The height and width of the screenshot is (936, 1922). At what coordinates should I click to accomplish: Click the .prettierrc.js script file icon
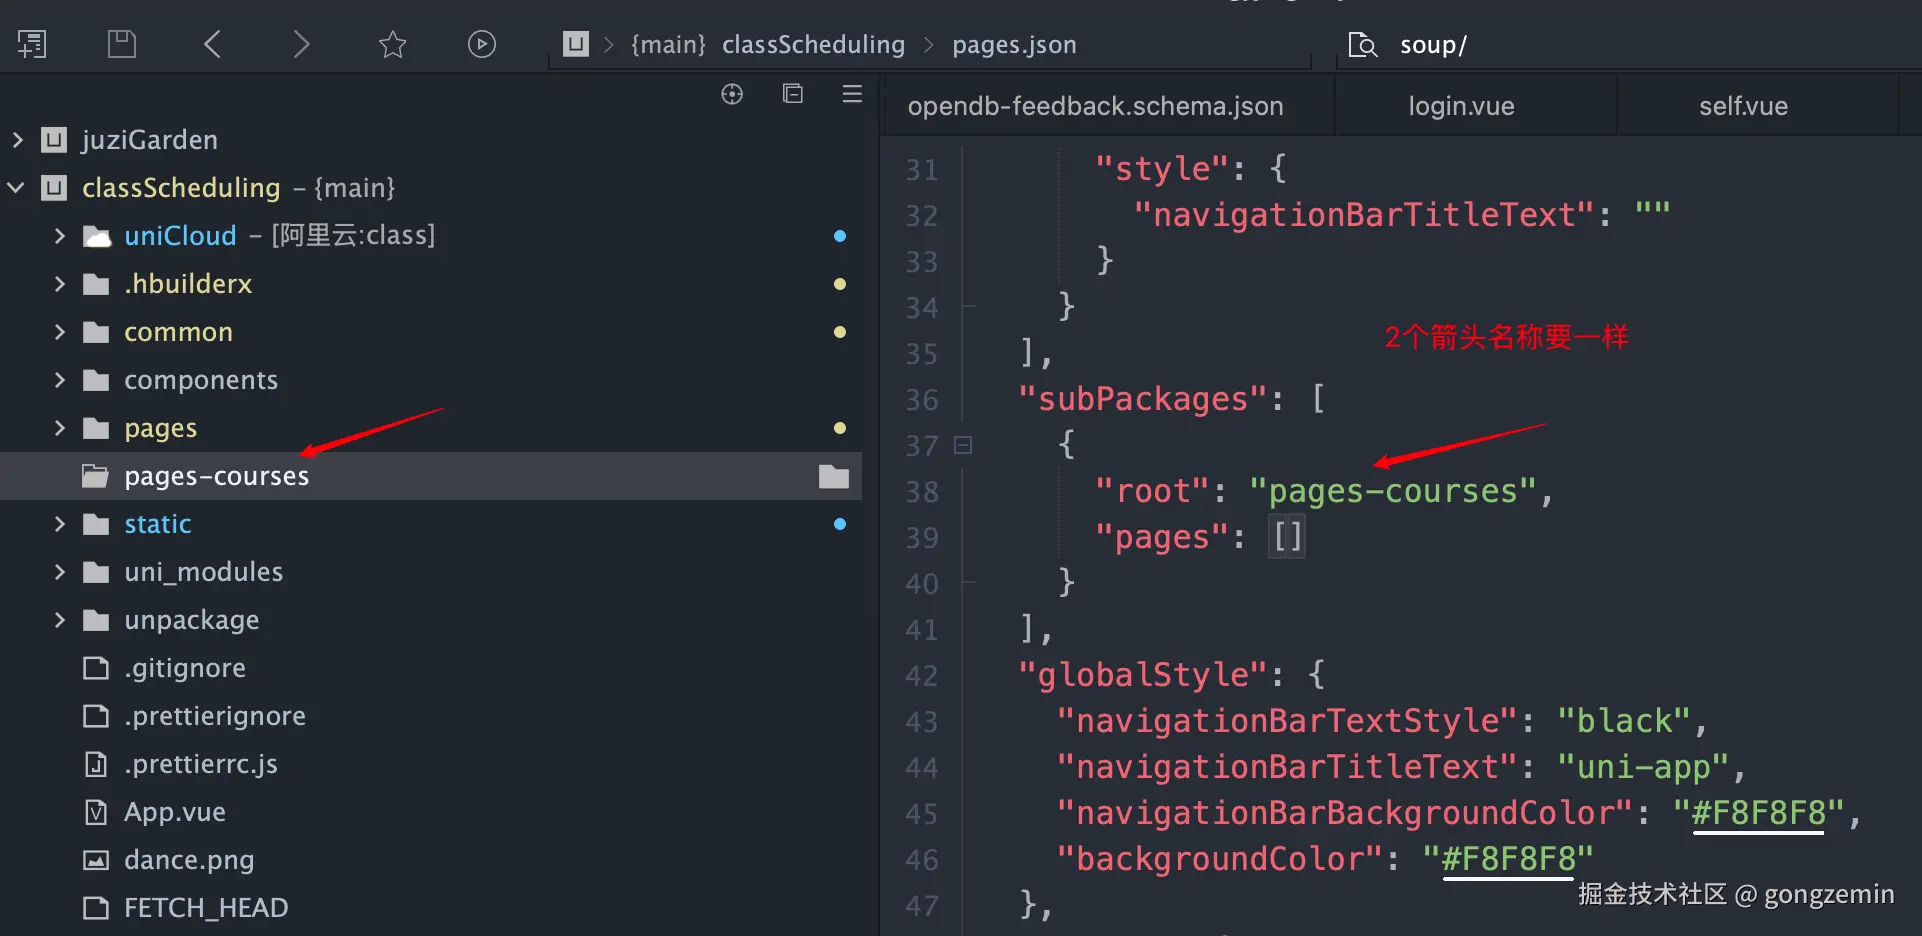96,764
